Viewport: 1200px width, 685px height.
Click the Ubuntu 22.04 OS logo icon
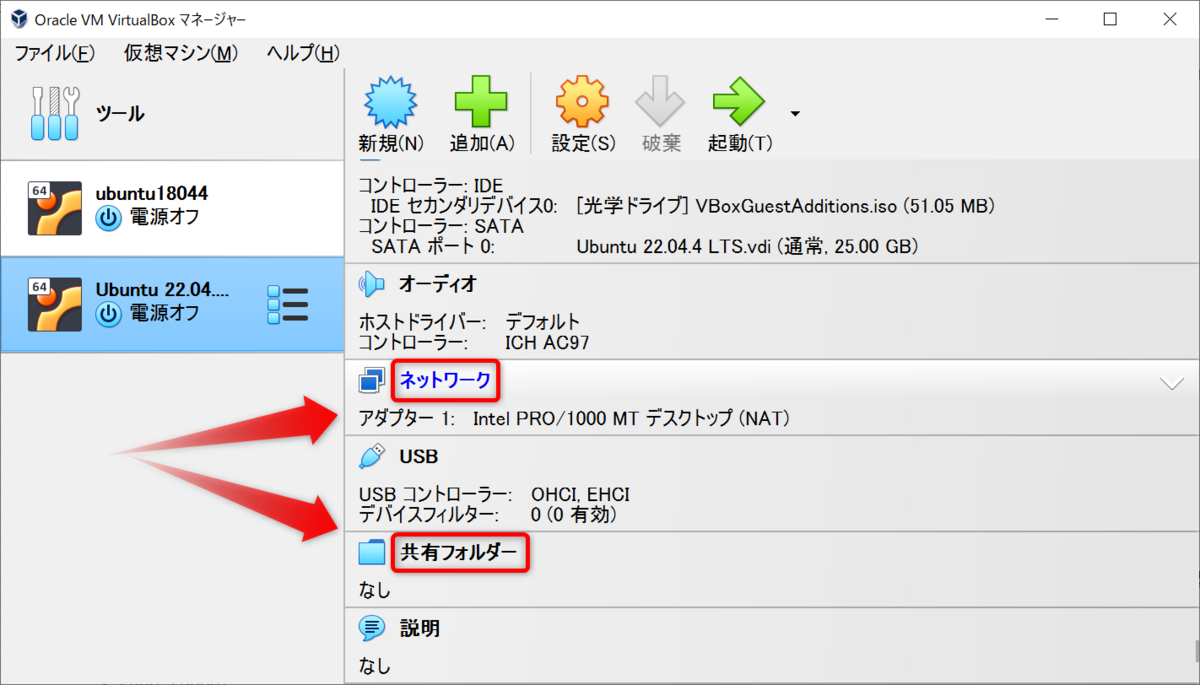(x=55, y=304)
